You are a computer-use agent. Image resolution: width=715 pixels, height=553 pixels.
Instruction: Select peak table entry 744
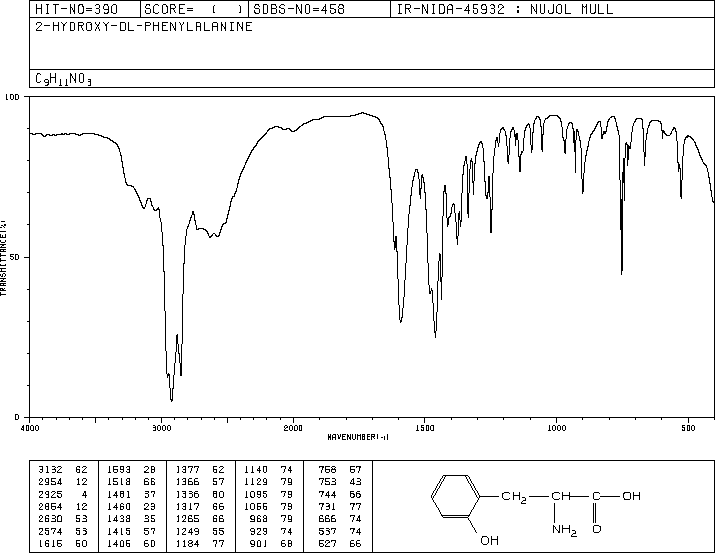(327, 494)
